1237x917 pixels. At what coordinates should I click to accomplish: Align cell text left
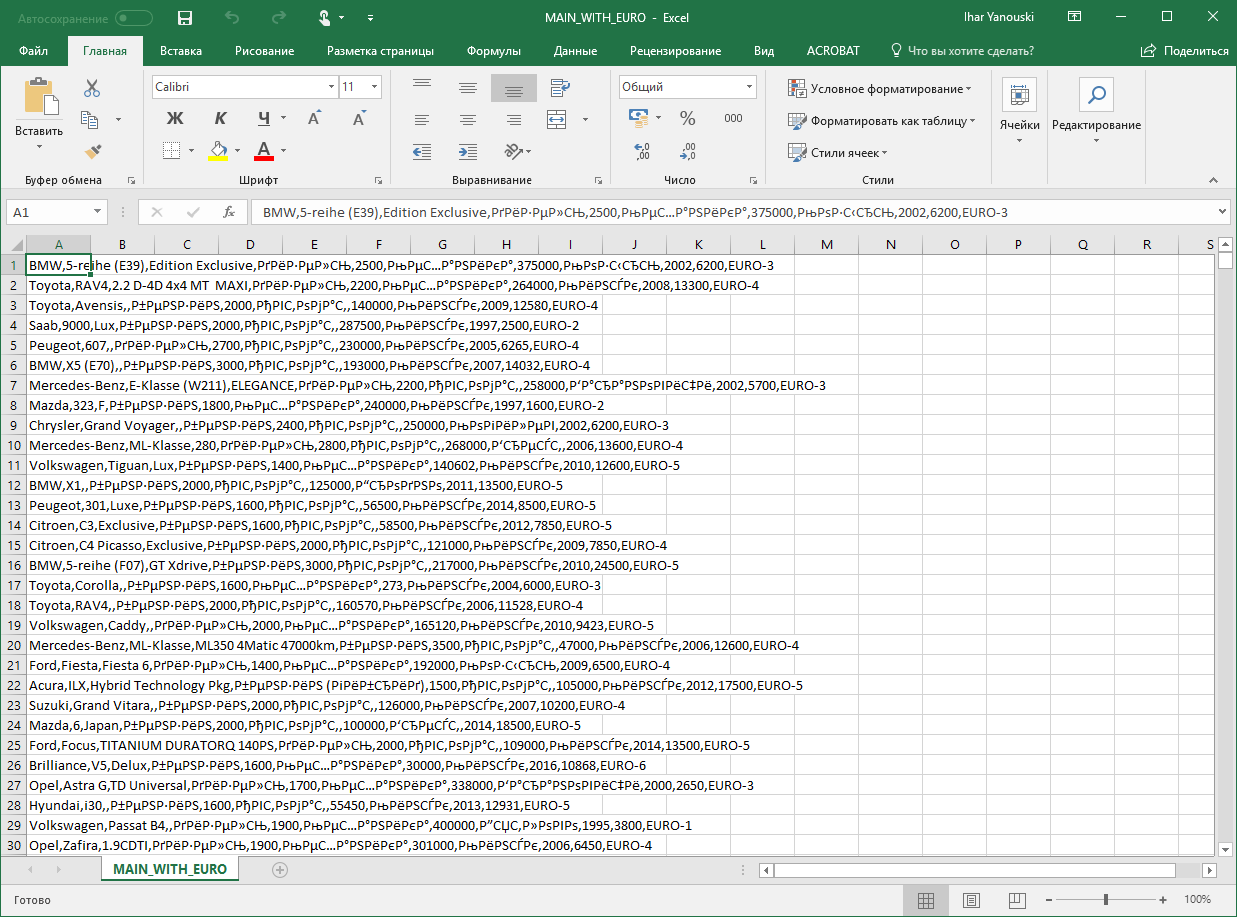pos(421,120)
